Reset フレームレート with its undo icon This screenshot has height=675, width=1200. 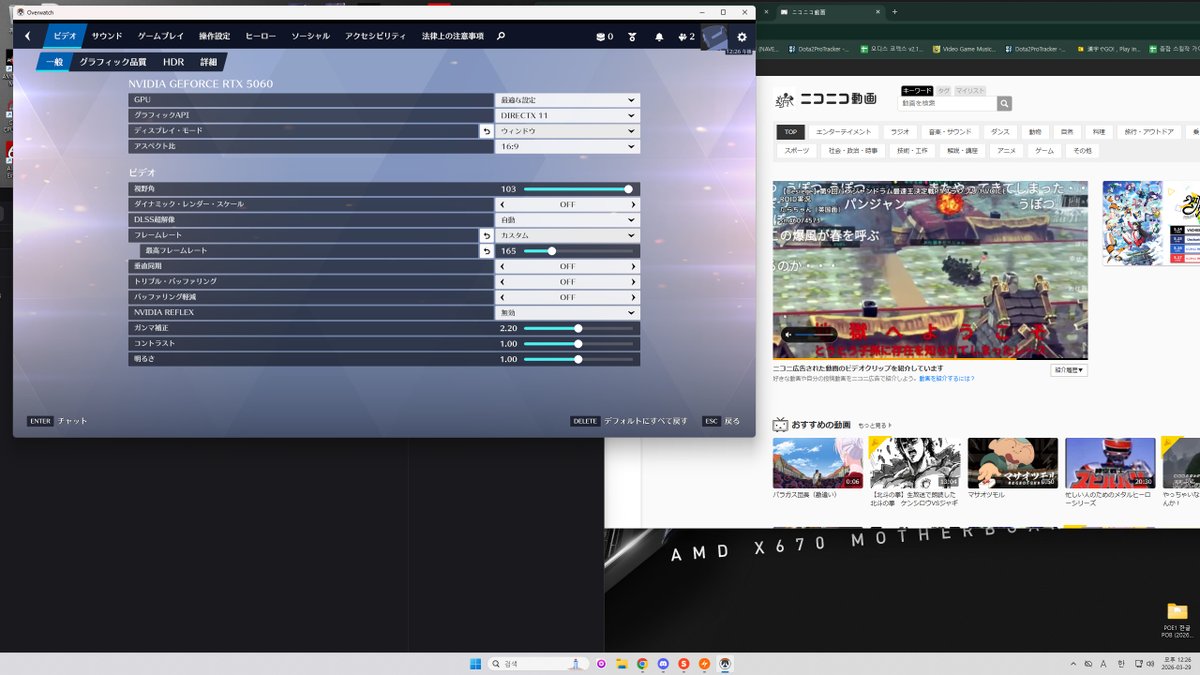click(x=487, y=235)
